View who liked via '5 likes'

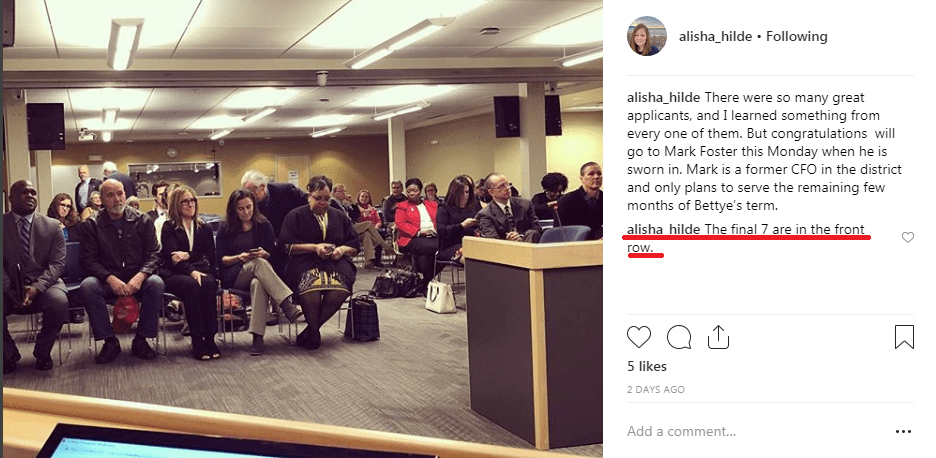click(646, 366)
